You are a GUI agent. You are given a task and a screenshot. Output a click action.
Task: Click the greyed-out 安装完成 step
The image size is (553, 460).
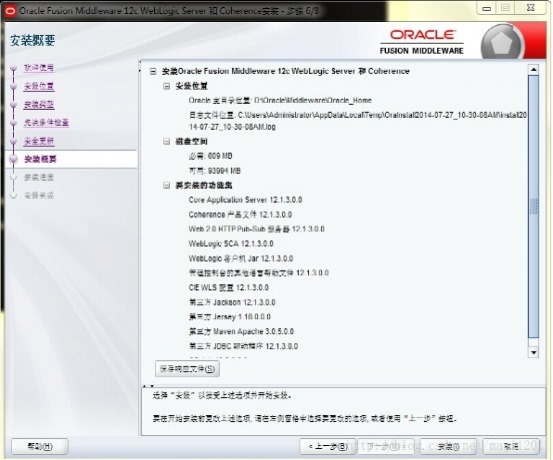(x=39, y=195)
